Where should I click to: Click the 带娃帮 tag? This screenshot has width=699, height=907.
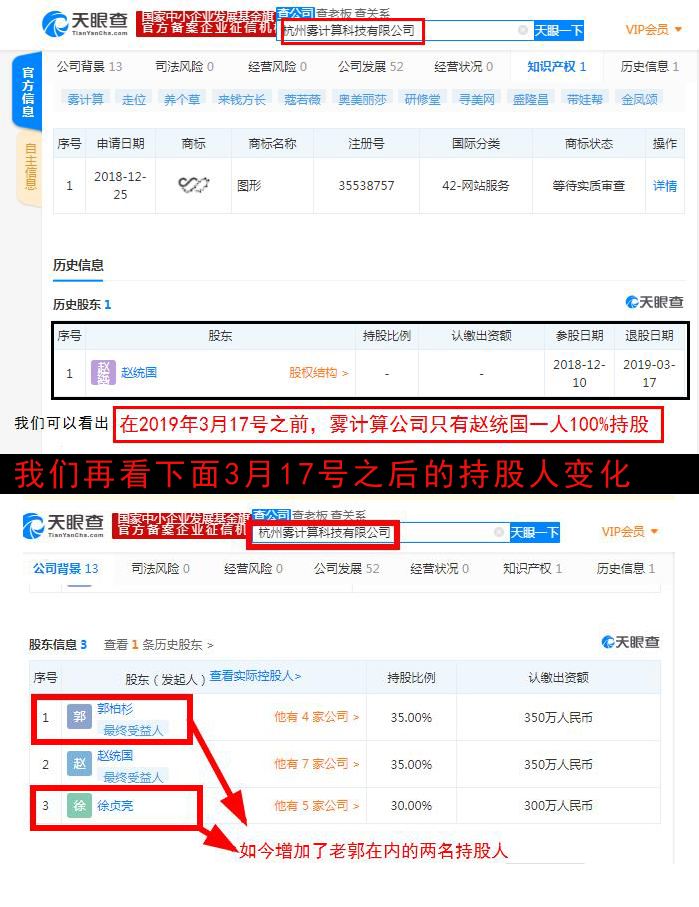[584, 99]
